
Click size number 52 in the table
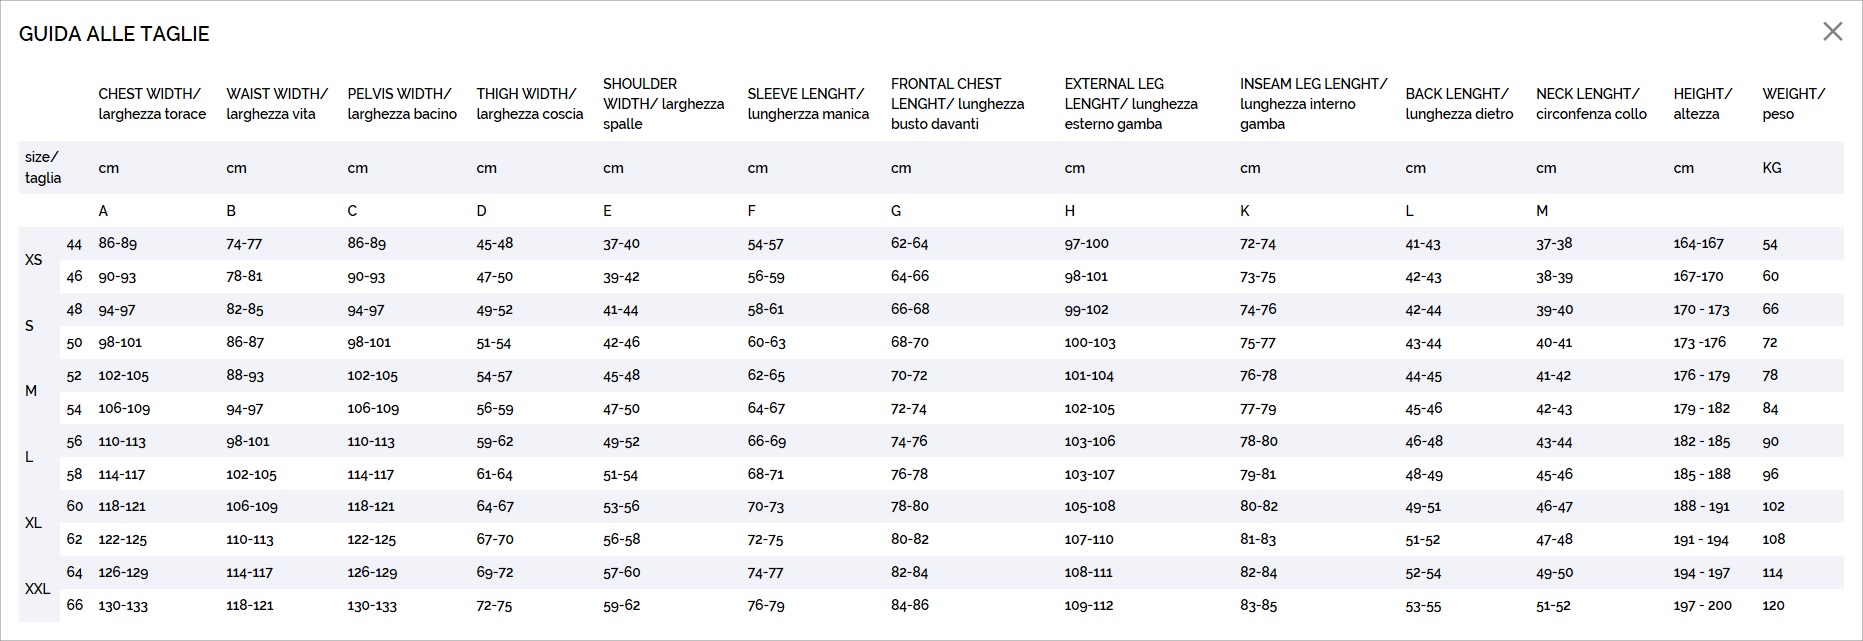pos(74,376)
